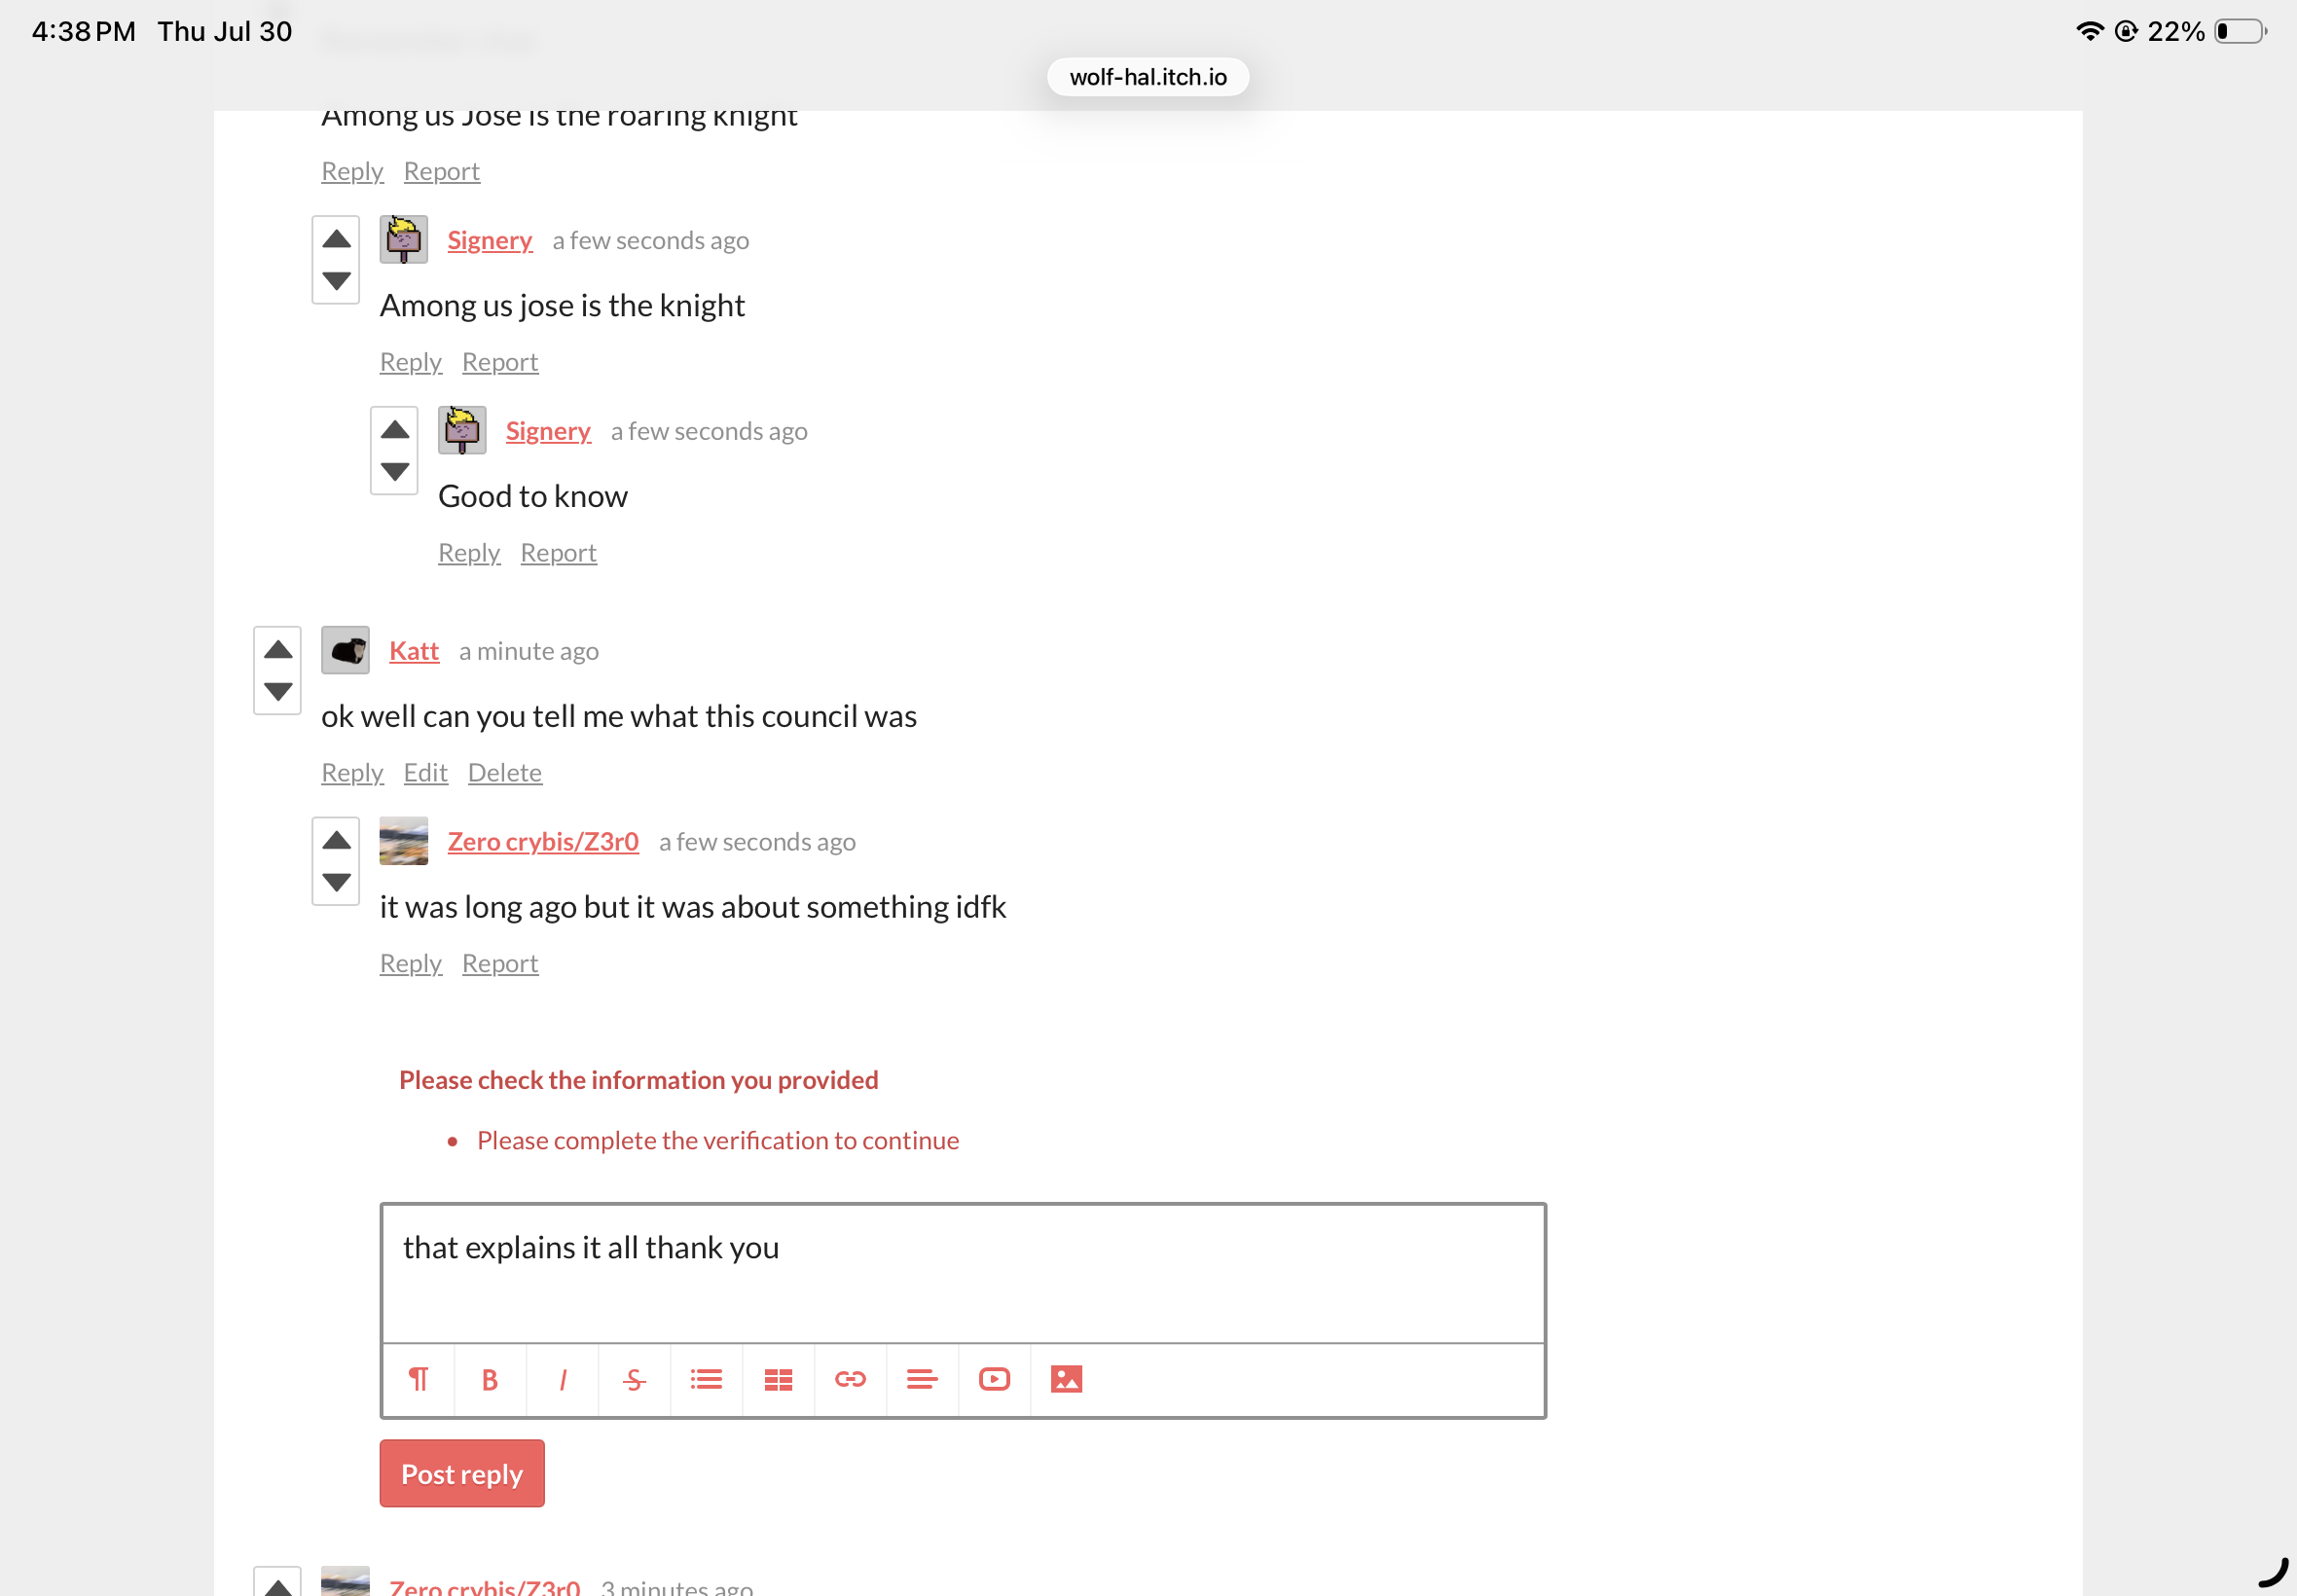The height and width of the screenshot is (1596, 2297).
Task: Downvote Signery's 'Good to know' comment
Action: (x=395, y=471)
